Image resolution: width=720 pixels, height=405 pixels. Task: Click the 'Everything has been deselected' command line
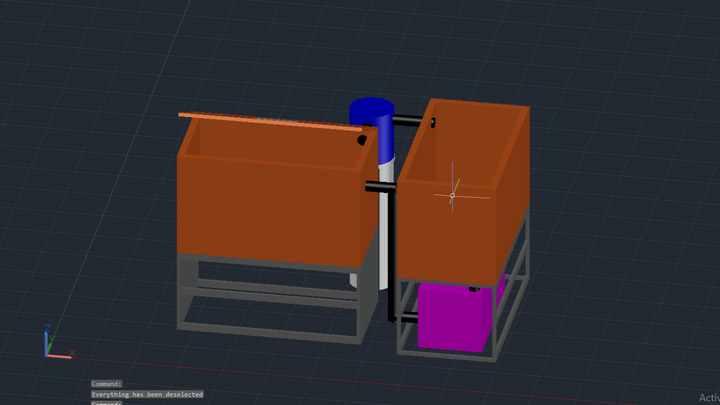point(146,394)
